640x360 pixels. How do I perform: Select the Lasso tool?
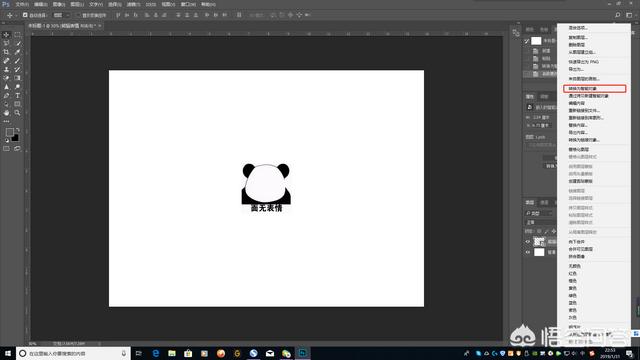tap(6, 43)
